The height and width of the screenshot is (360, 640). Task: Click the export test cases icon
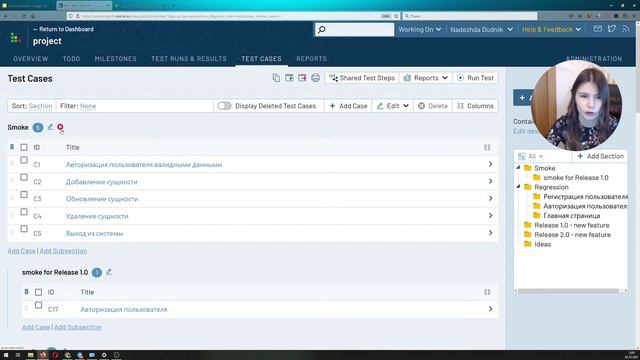(302, 78)
